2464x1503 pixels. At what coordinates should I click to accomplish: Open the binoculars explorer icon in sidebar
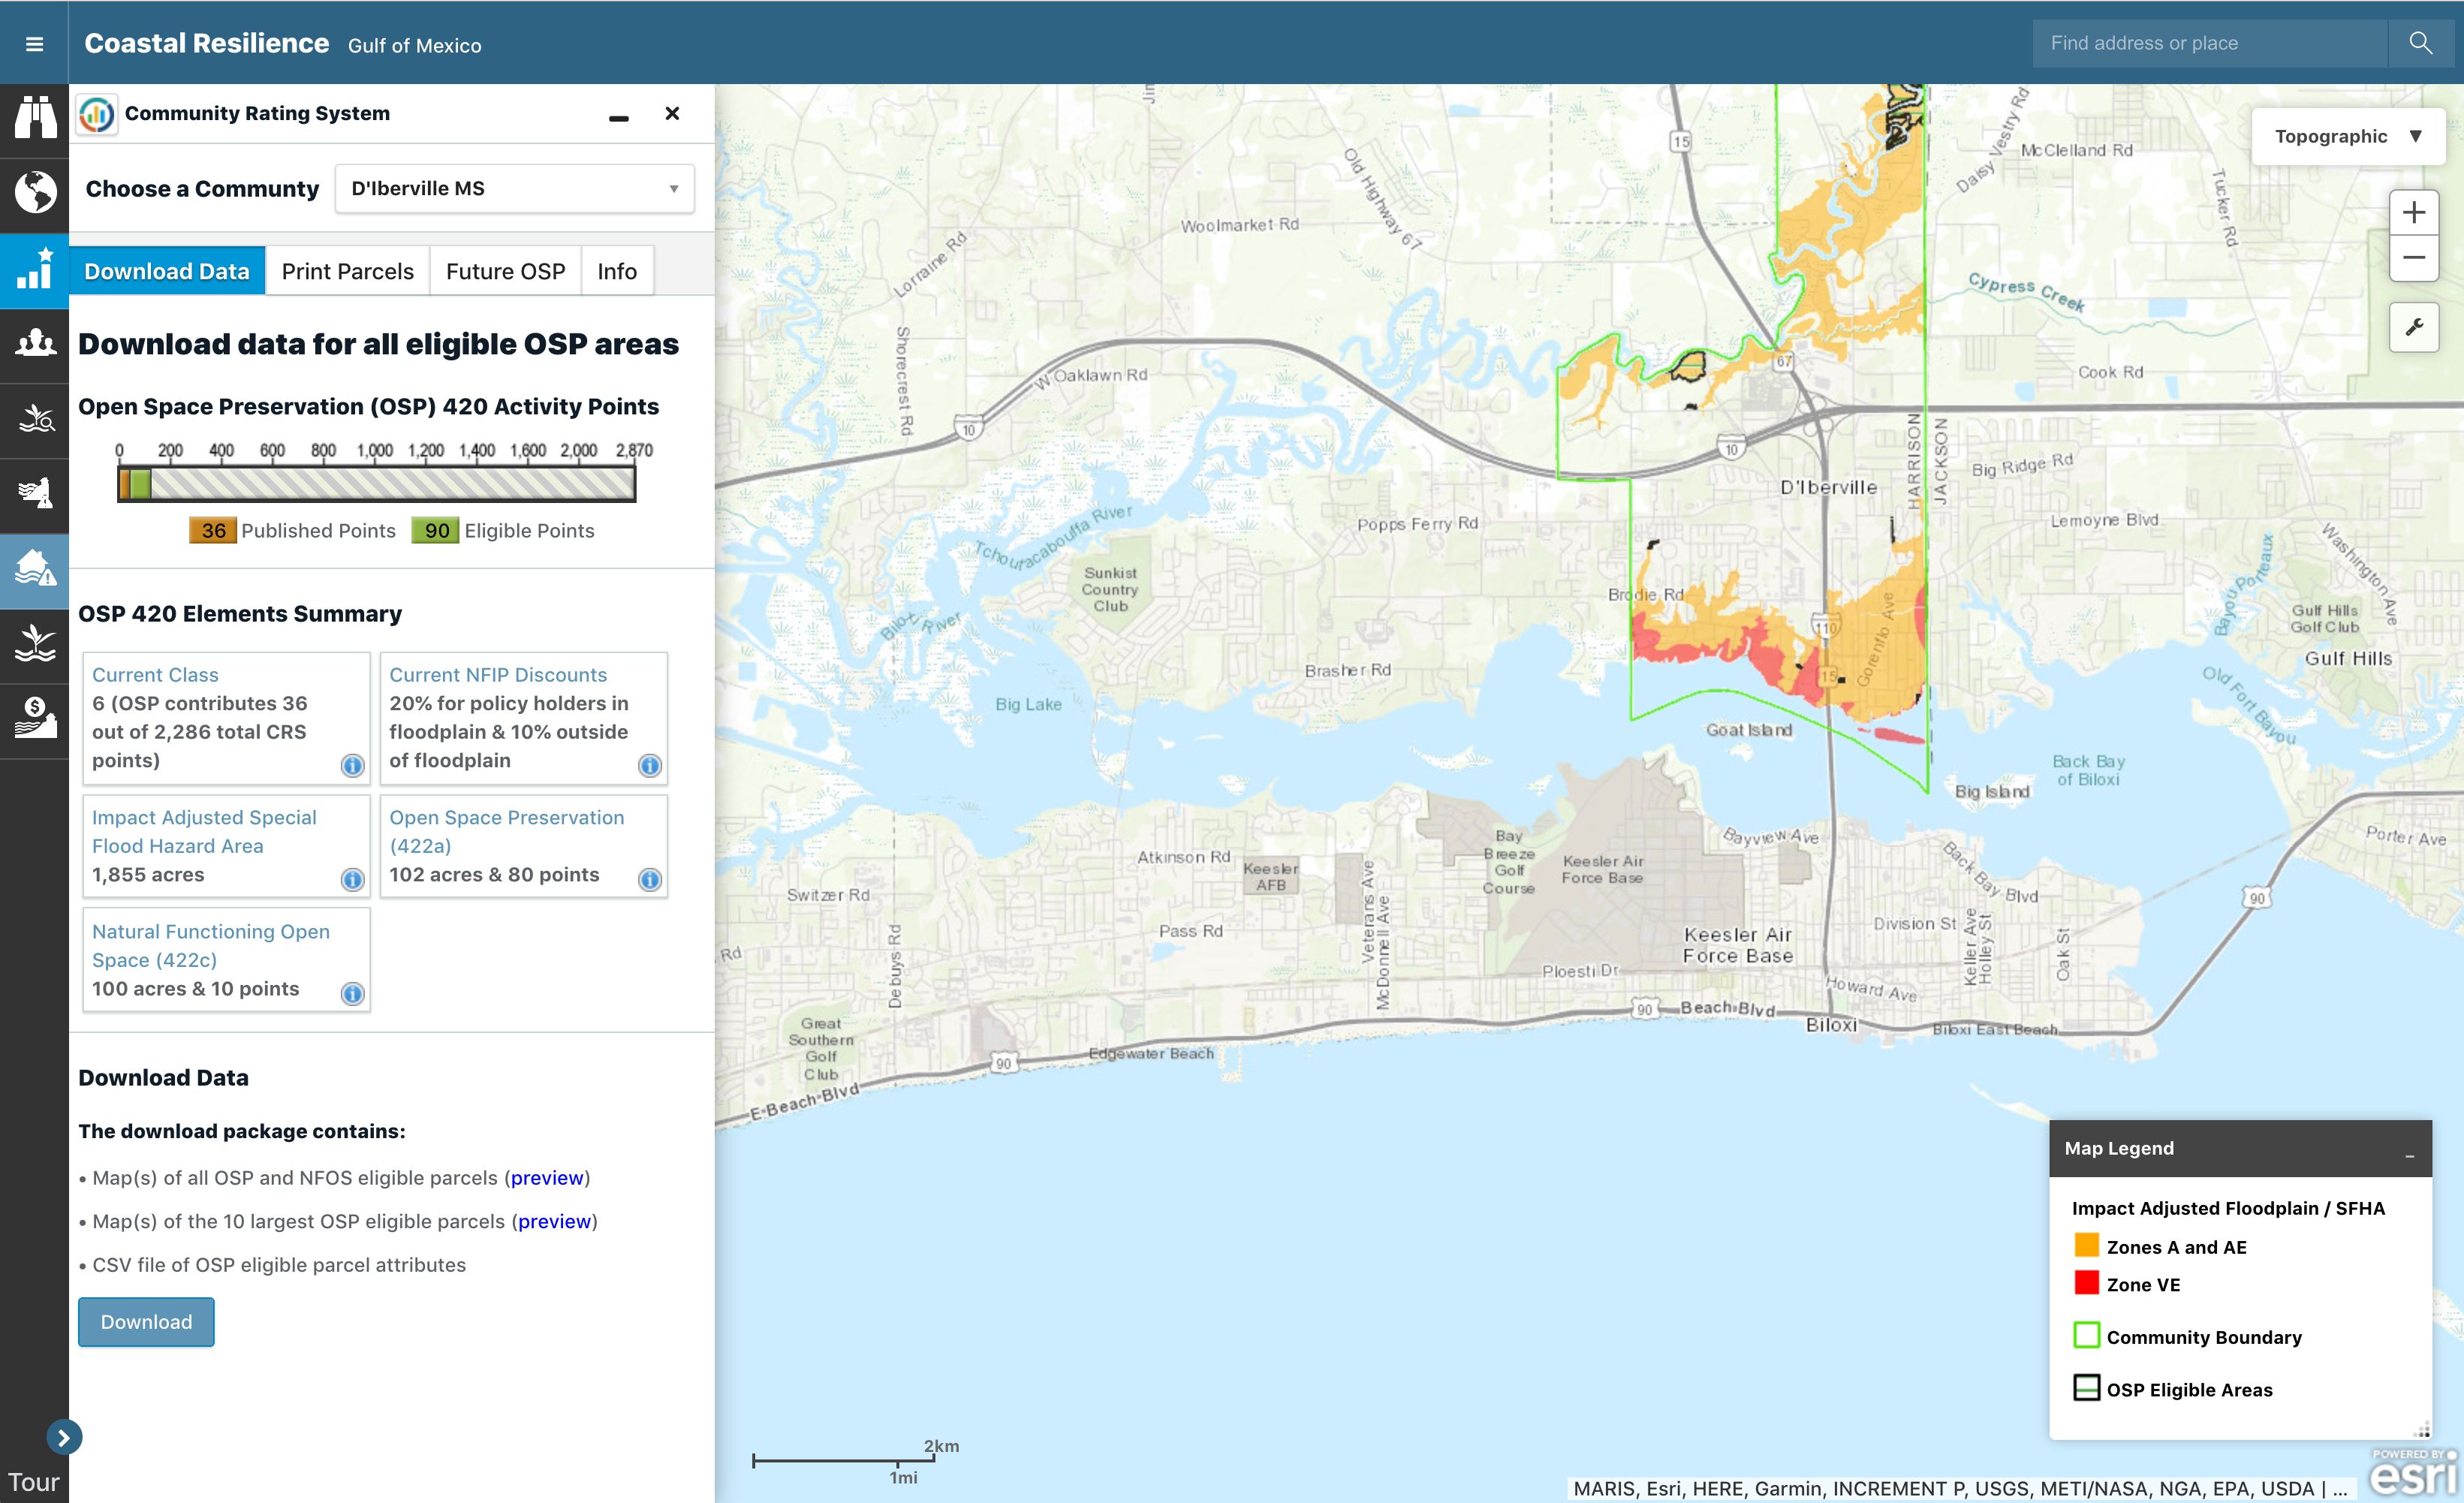pyautogui.click(x=34, y=118)
